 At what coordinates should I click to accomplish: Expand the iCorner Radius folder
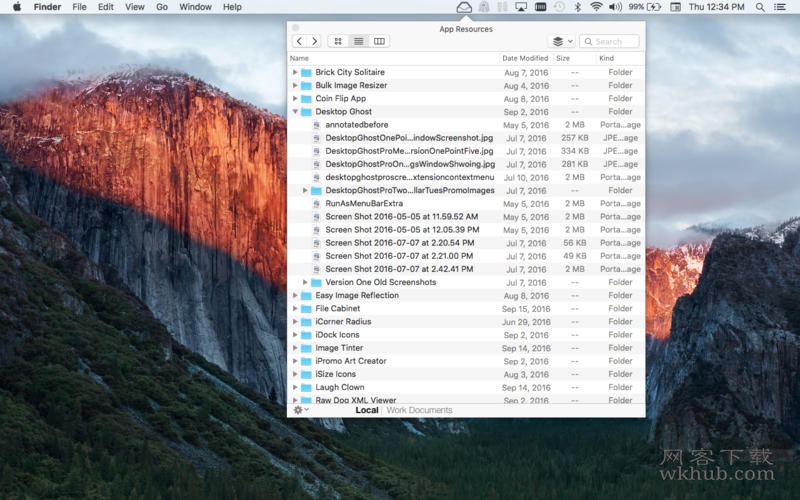(x=295, y=321)
